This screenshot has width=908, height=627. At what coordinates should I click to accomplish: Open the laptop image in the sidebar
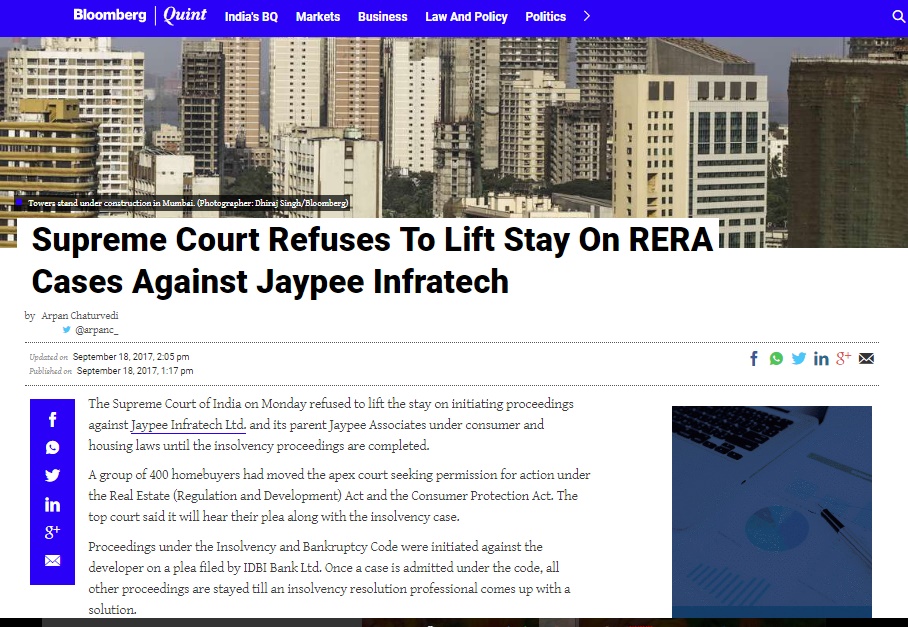coord(771,512)
